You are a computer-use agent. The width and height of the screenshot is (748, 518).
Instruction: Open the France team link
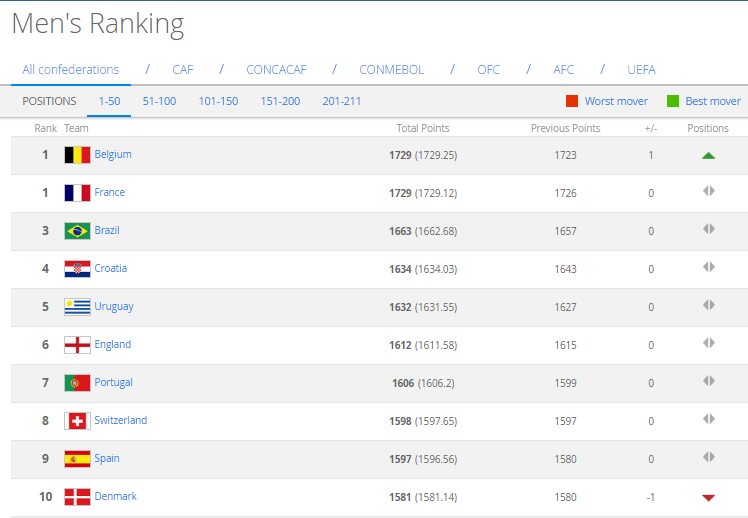coord(110,192)
